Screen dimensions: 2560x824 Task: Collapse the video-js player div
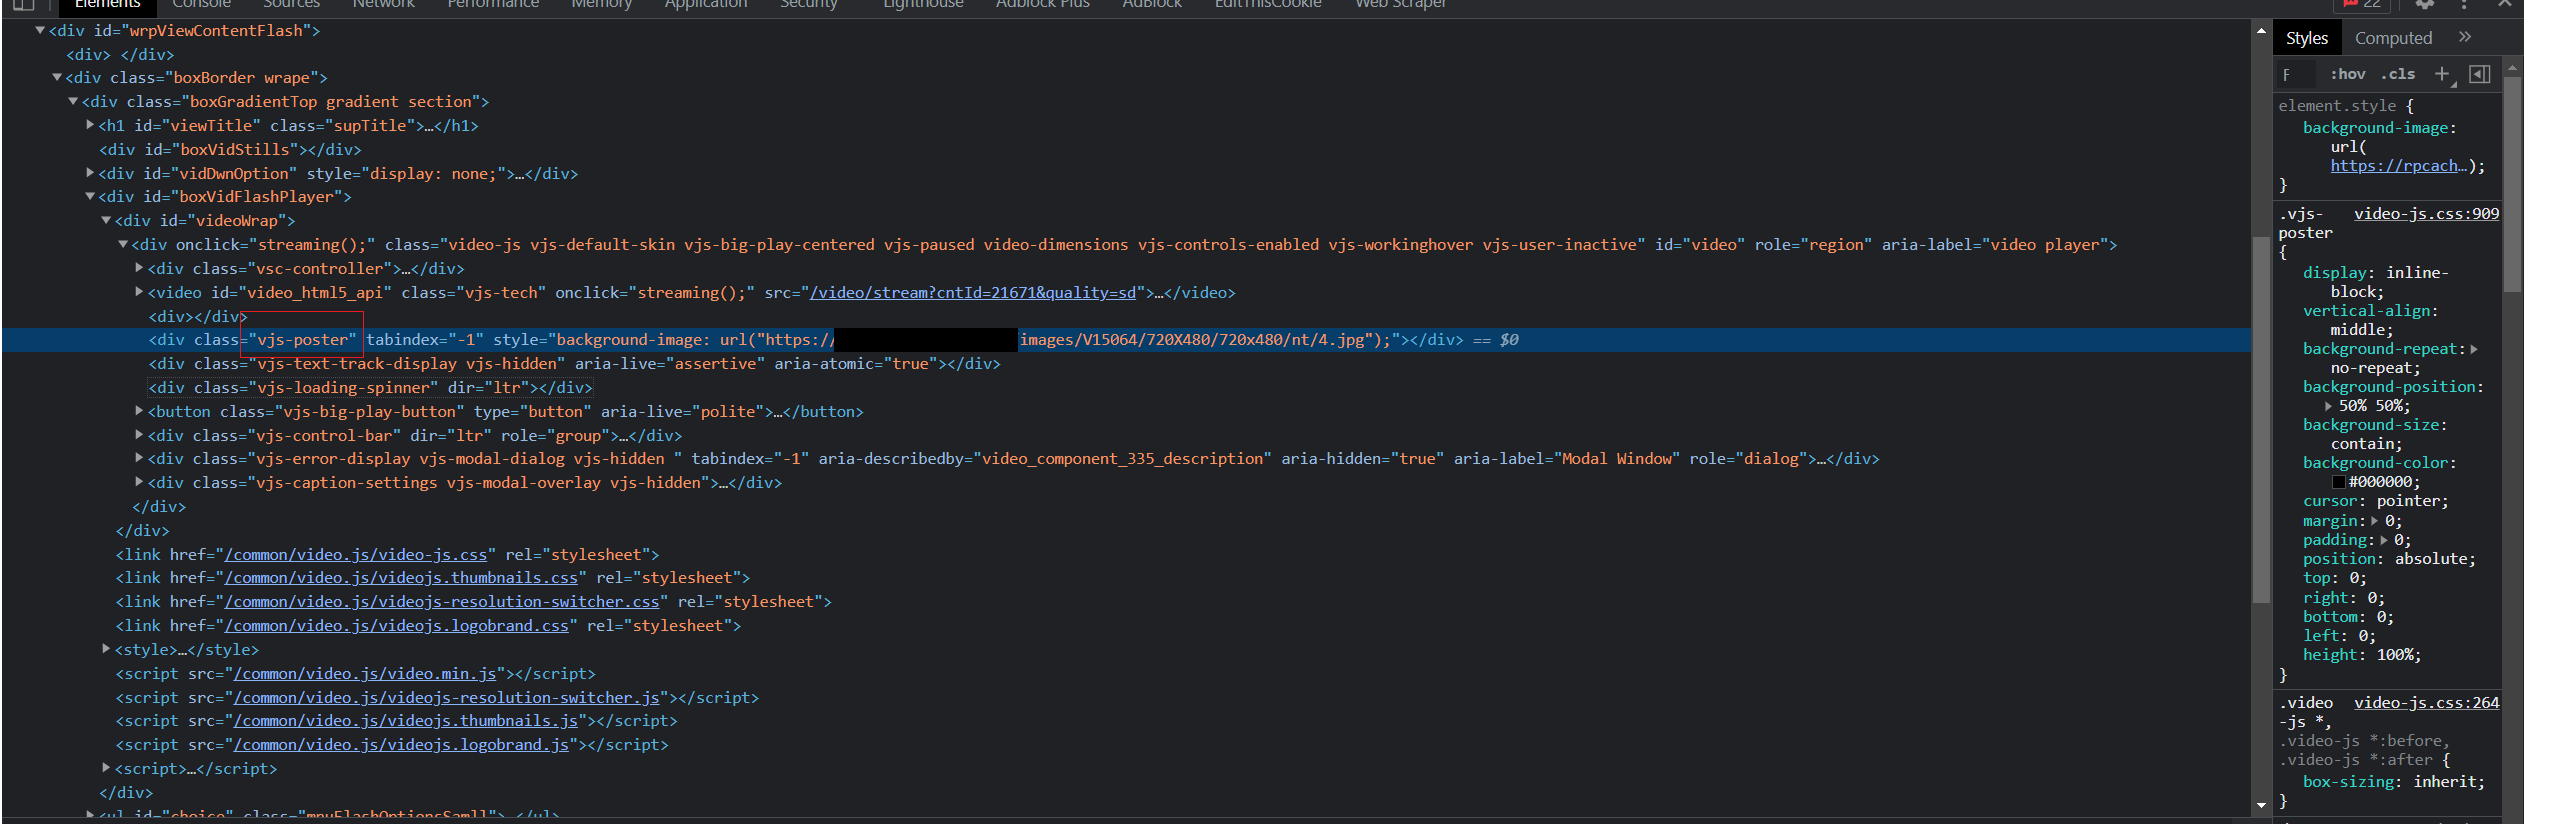123,244
